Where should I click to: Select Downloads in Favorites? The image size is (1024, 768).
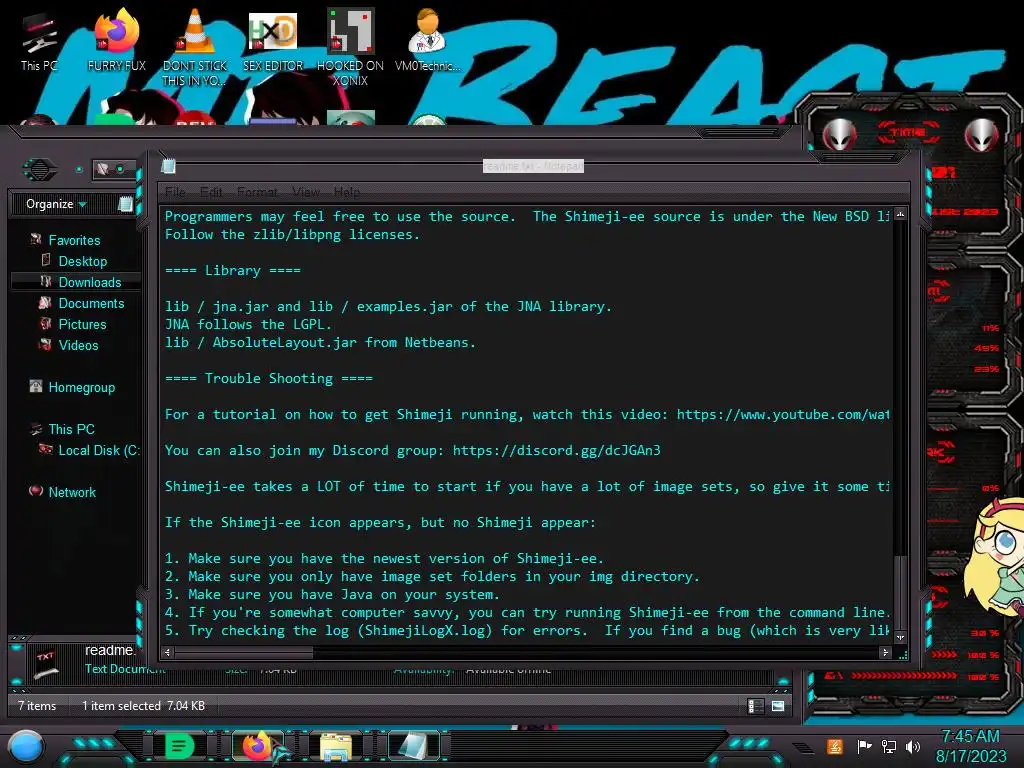(89, 282)
